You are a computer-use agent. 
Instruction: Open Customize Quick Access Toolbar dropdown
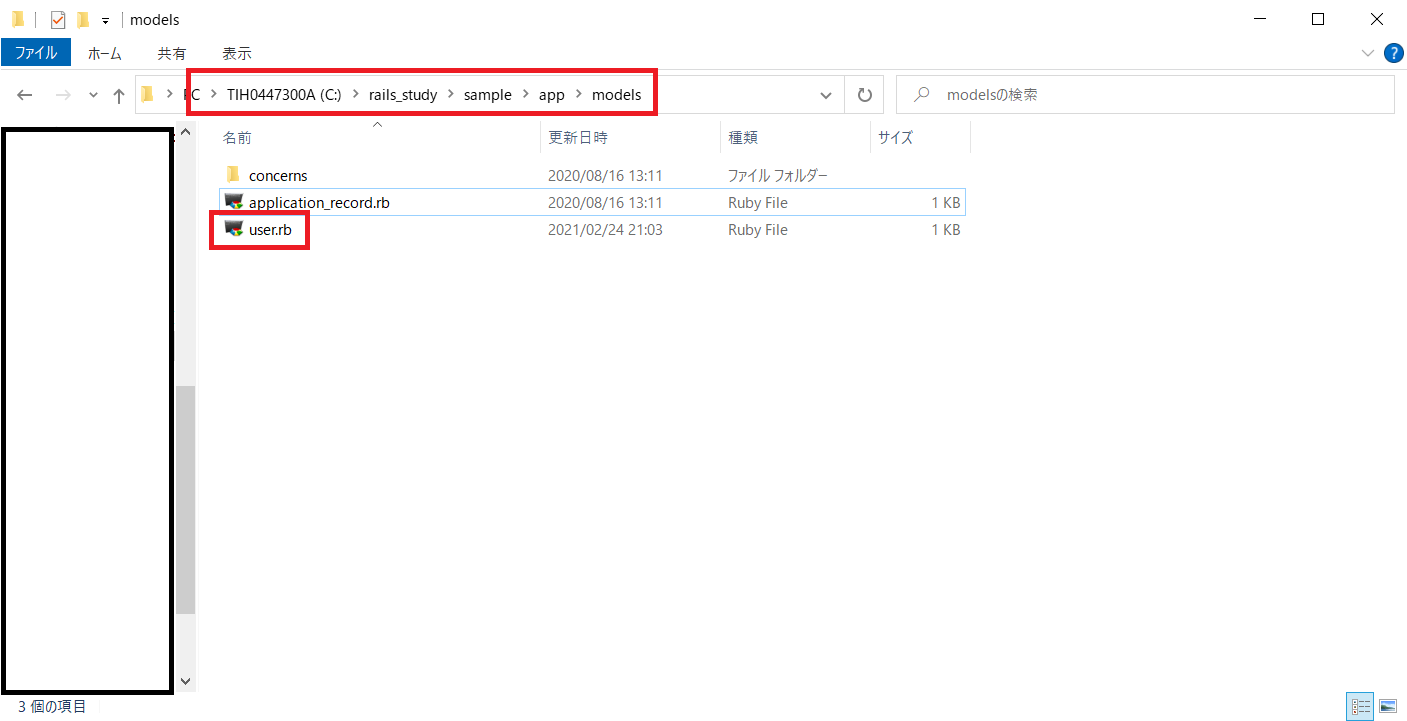[x=105, y=20]
